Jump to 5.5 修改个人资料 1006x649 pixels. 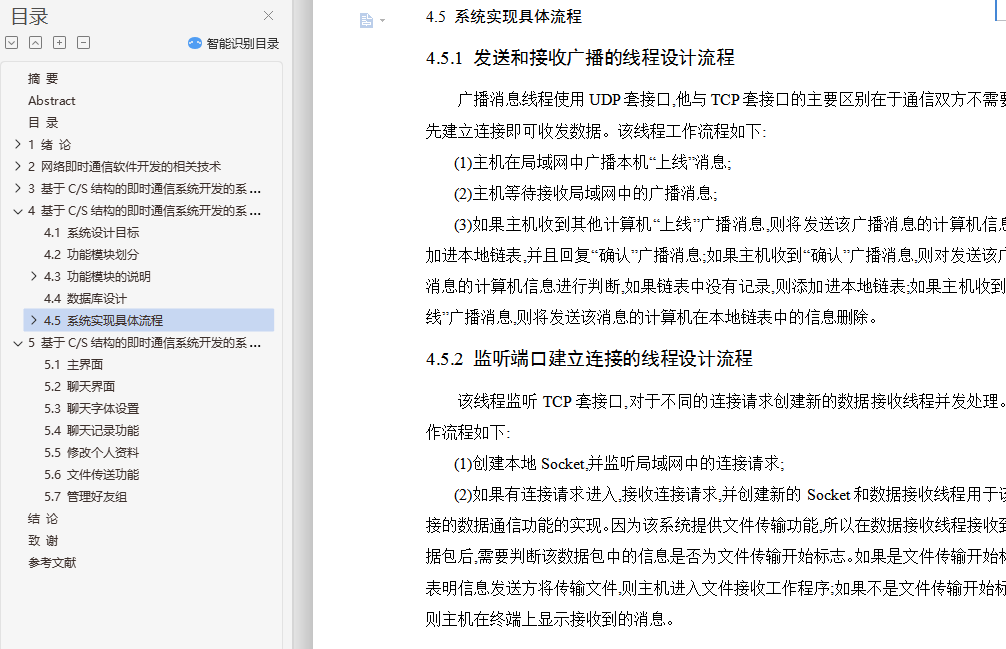coord(91,453)
